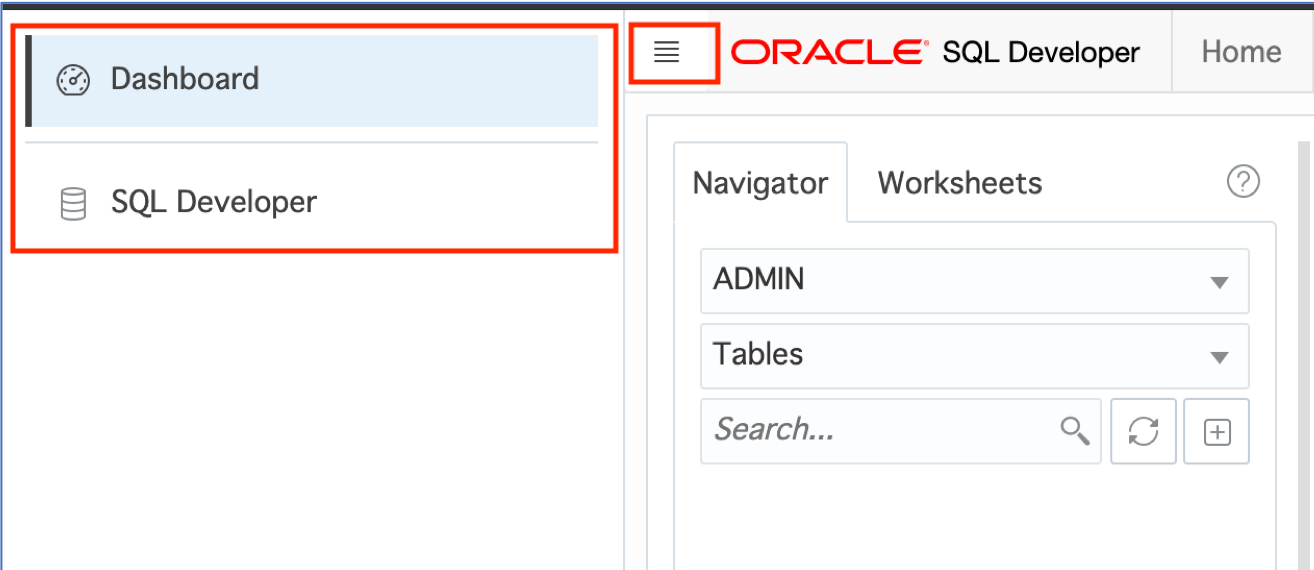This screenshot has height=570, width=1314.
Task: Click the Dashboard gauge icon
Action: [73, 80]
